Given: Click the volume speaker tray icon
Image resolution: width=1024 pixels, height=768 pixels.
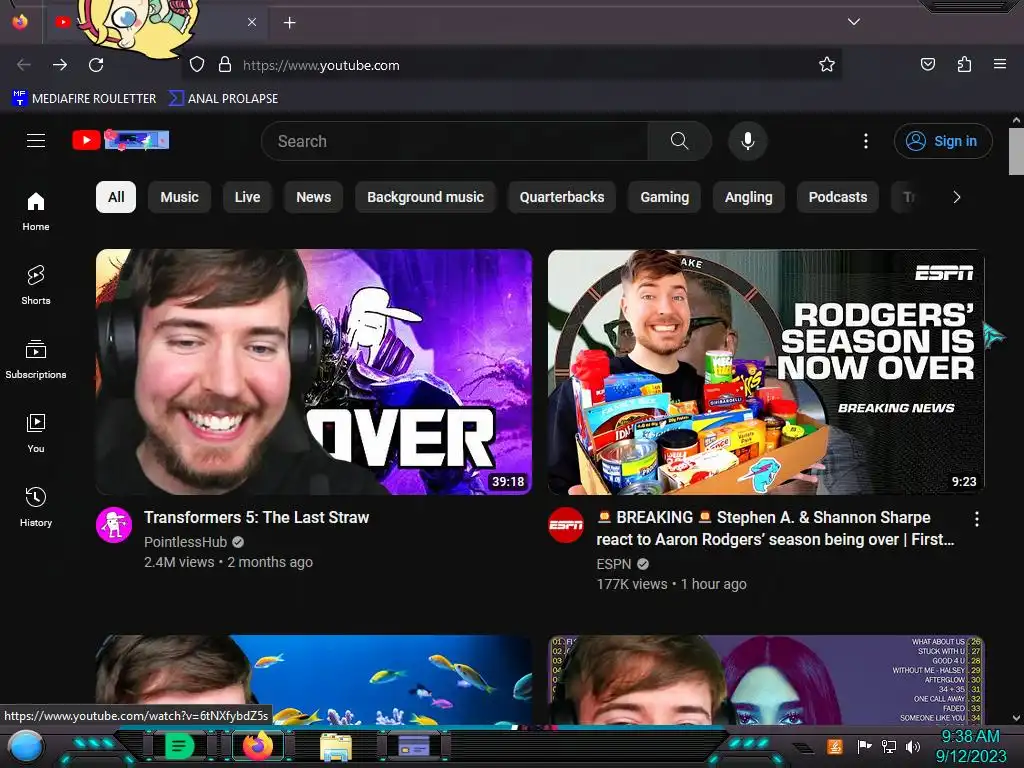Looking at the screenshot, I should click(x=913, y=746).
